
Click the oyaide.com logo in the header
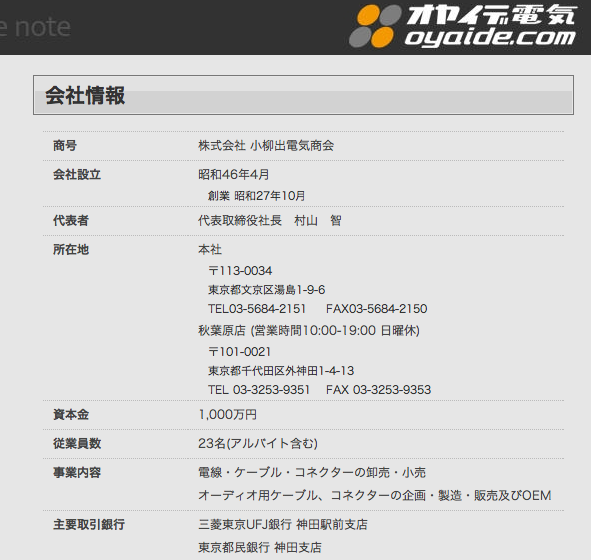pos(463,26)
